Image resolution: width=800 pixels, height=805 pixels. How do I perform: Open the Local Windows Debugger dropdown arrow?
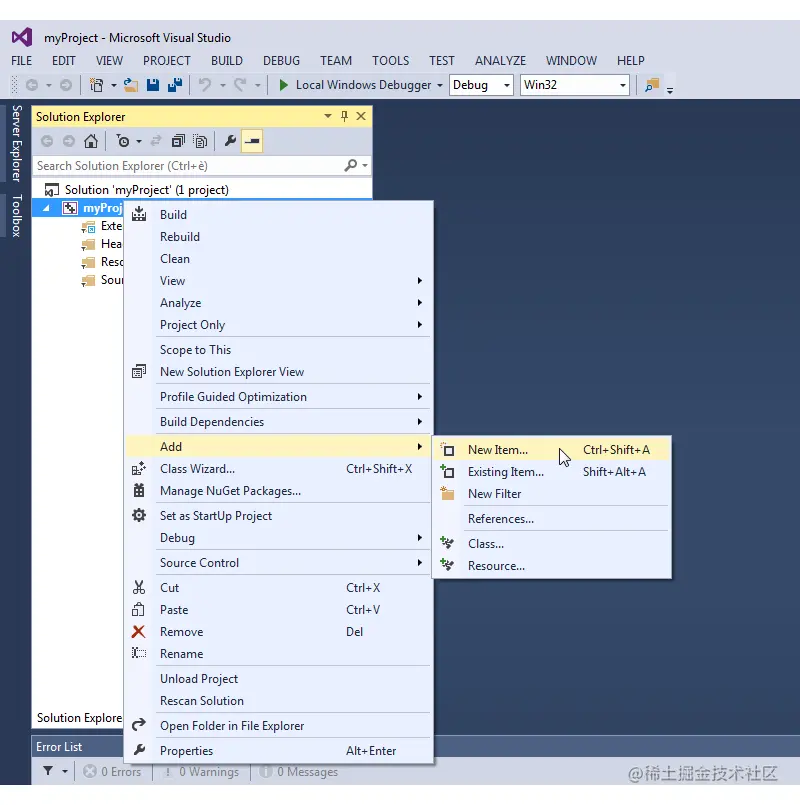click(x=440, y=85)
